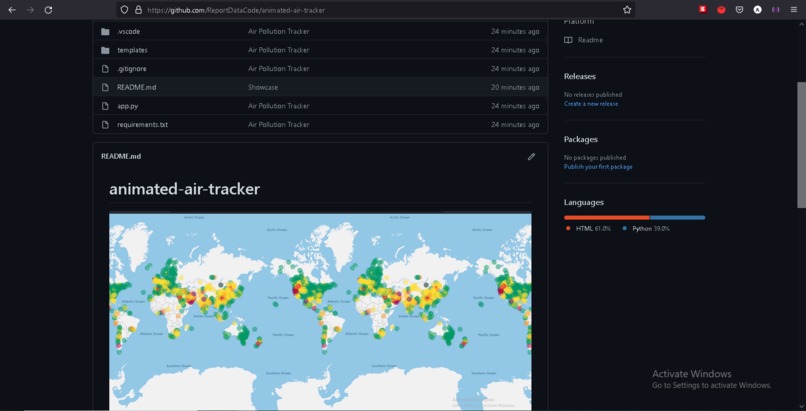Open the app.py file
This screenshot has width=806, height=411.
click(127, 106)
